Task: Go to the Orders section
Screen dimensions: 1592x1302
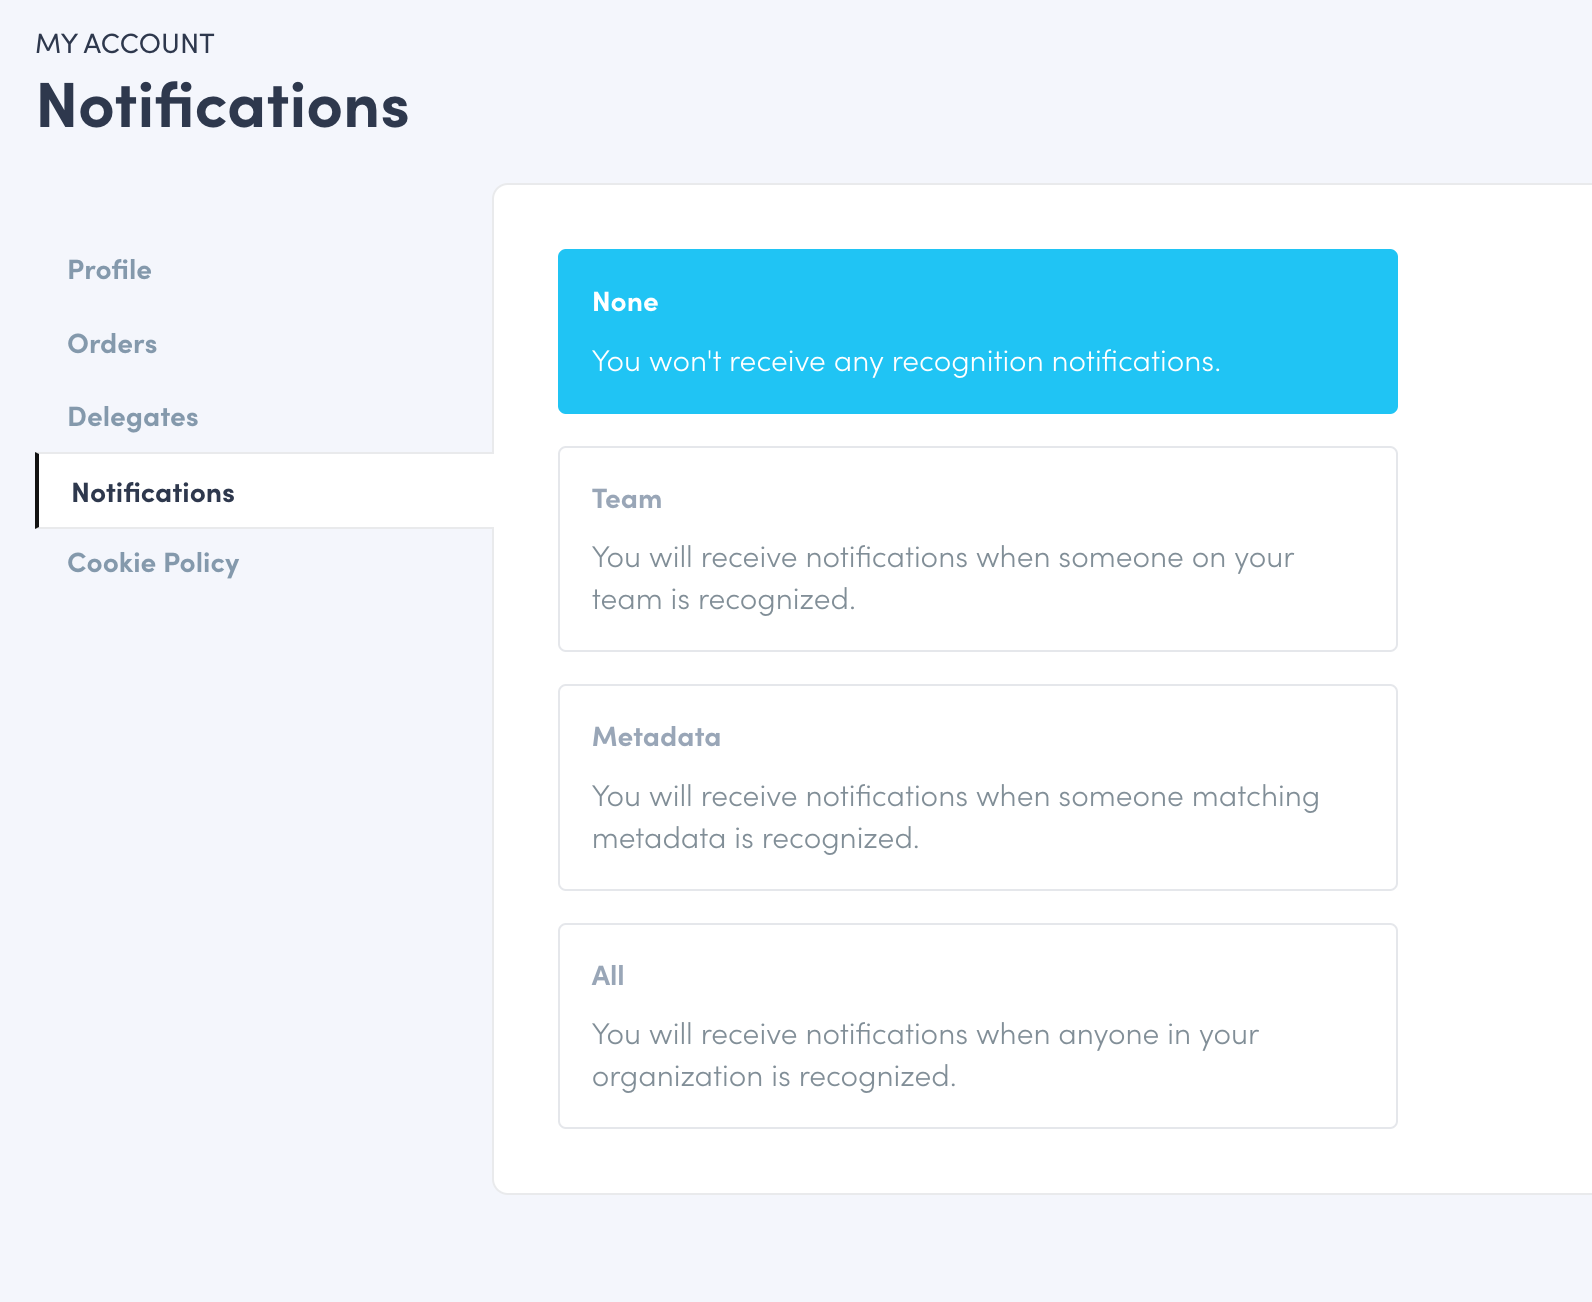Action: coord(112,344)
